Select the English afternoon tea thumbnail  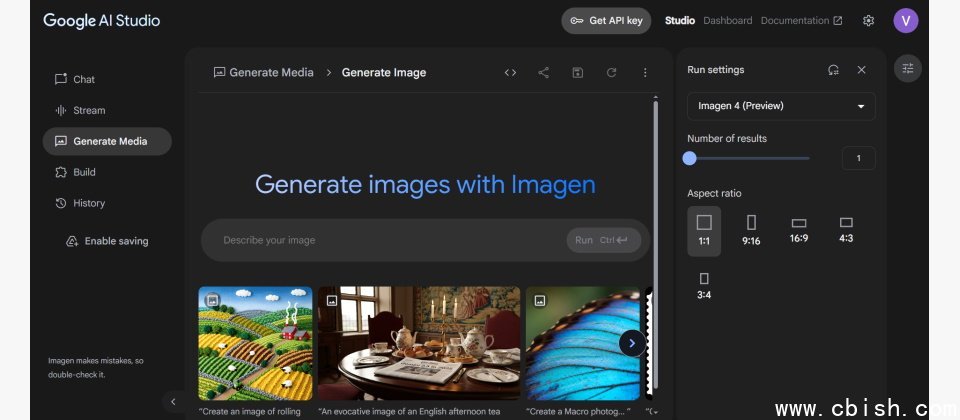click(x=419, y=343)
